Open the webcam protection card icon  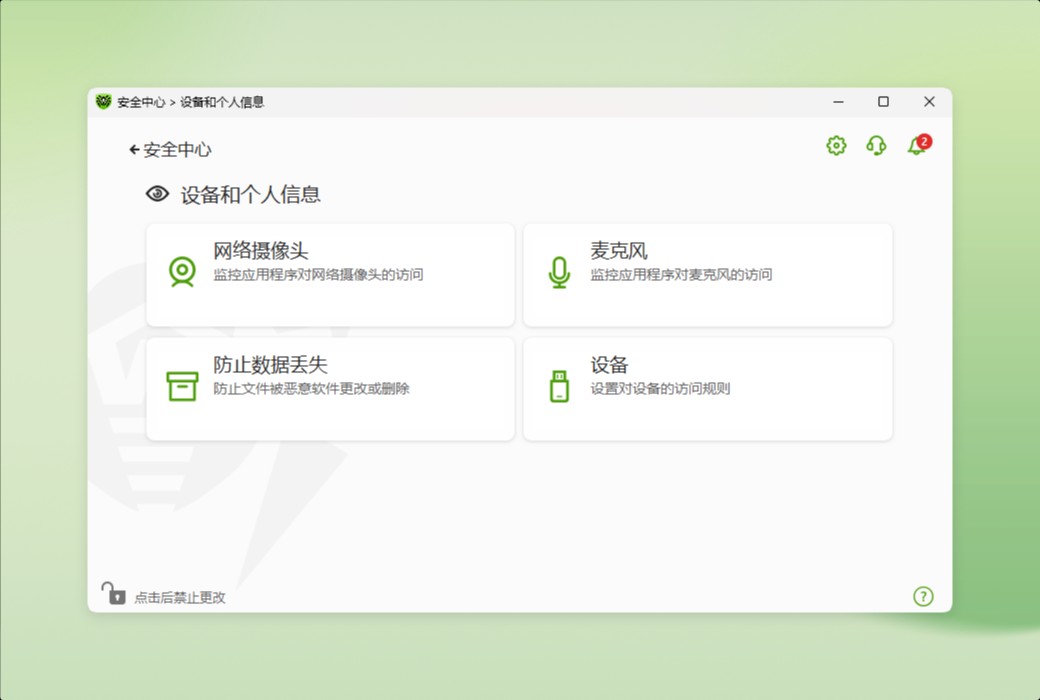click(182, 272)
